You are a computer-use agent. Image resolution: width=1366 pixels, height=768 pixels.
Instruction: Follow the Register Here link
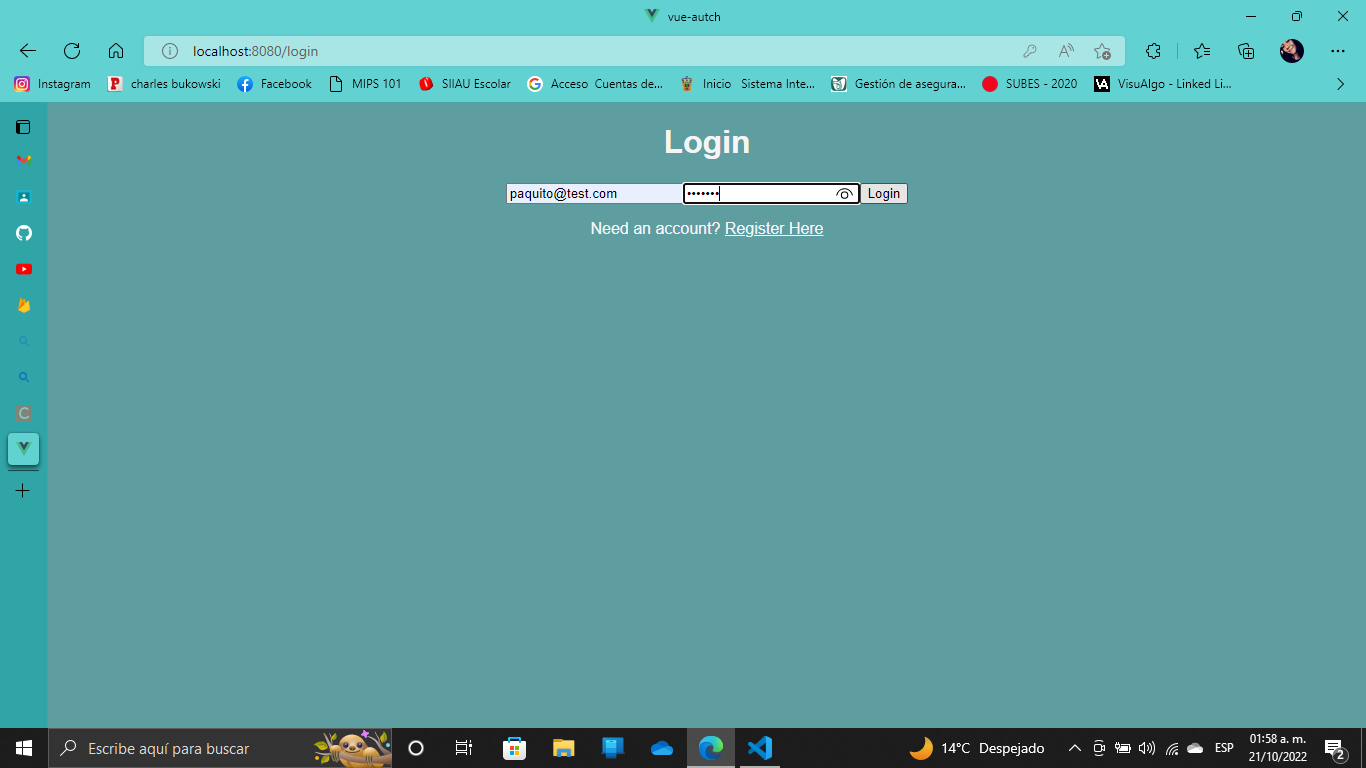point(773,228)
